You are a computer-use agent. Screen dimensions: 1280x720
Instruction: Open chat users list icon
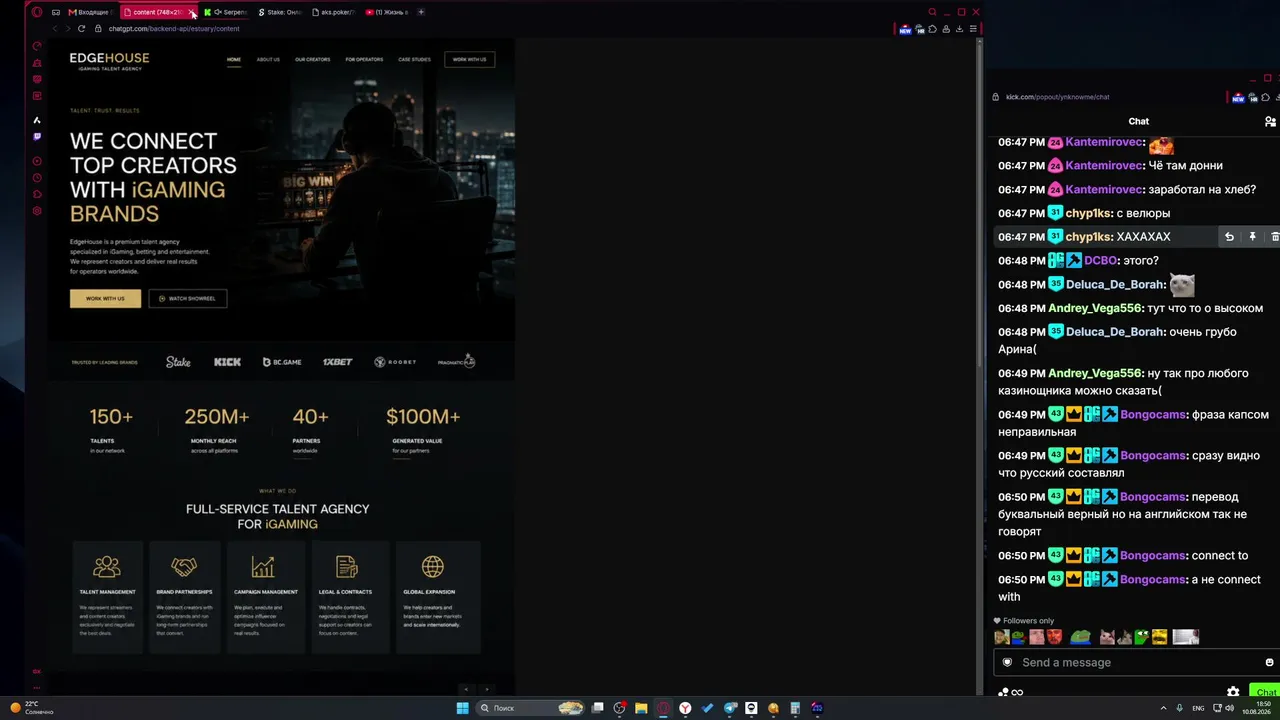click(1270, 121)
